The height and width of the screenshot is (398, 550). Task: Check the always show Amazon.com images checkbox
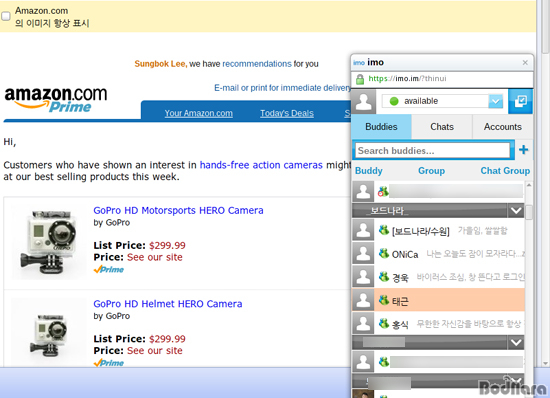(6, 16)
